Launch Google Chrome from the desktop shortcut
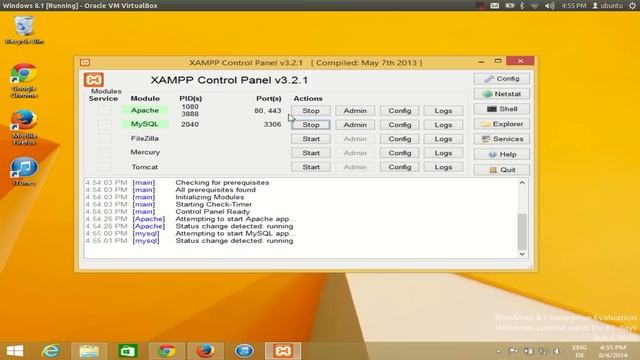The height and width of the screenshot is (360, 640). (24, 80)
